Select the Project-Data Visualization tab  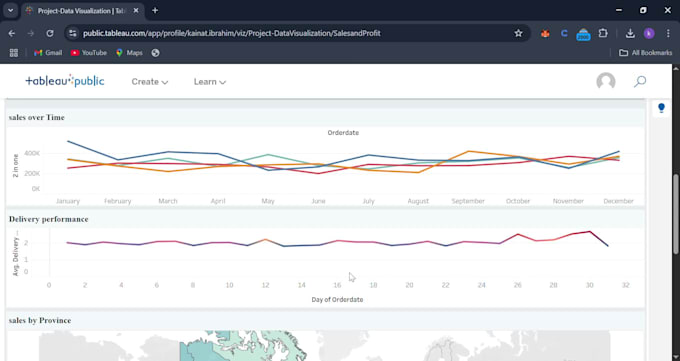click(x=82, y=10)
